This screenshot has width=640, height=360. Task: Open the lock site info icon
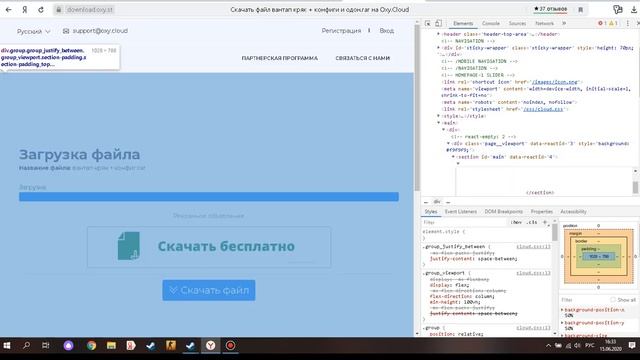click(x=59, y=10)
